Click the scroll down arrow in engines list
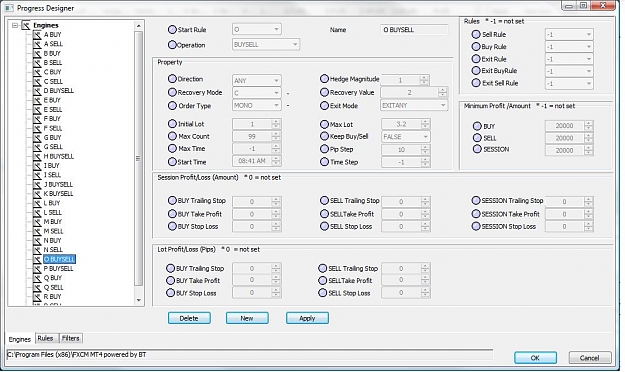 coord(138,300)
